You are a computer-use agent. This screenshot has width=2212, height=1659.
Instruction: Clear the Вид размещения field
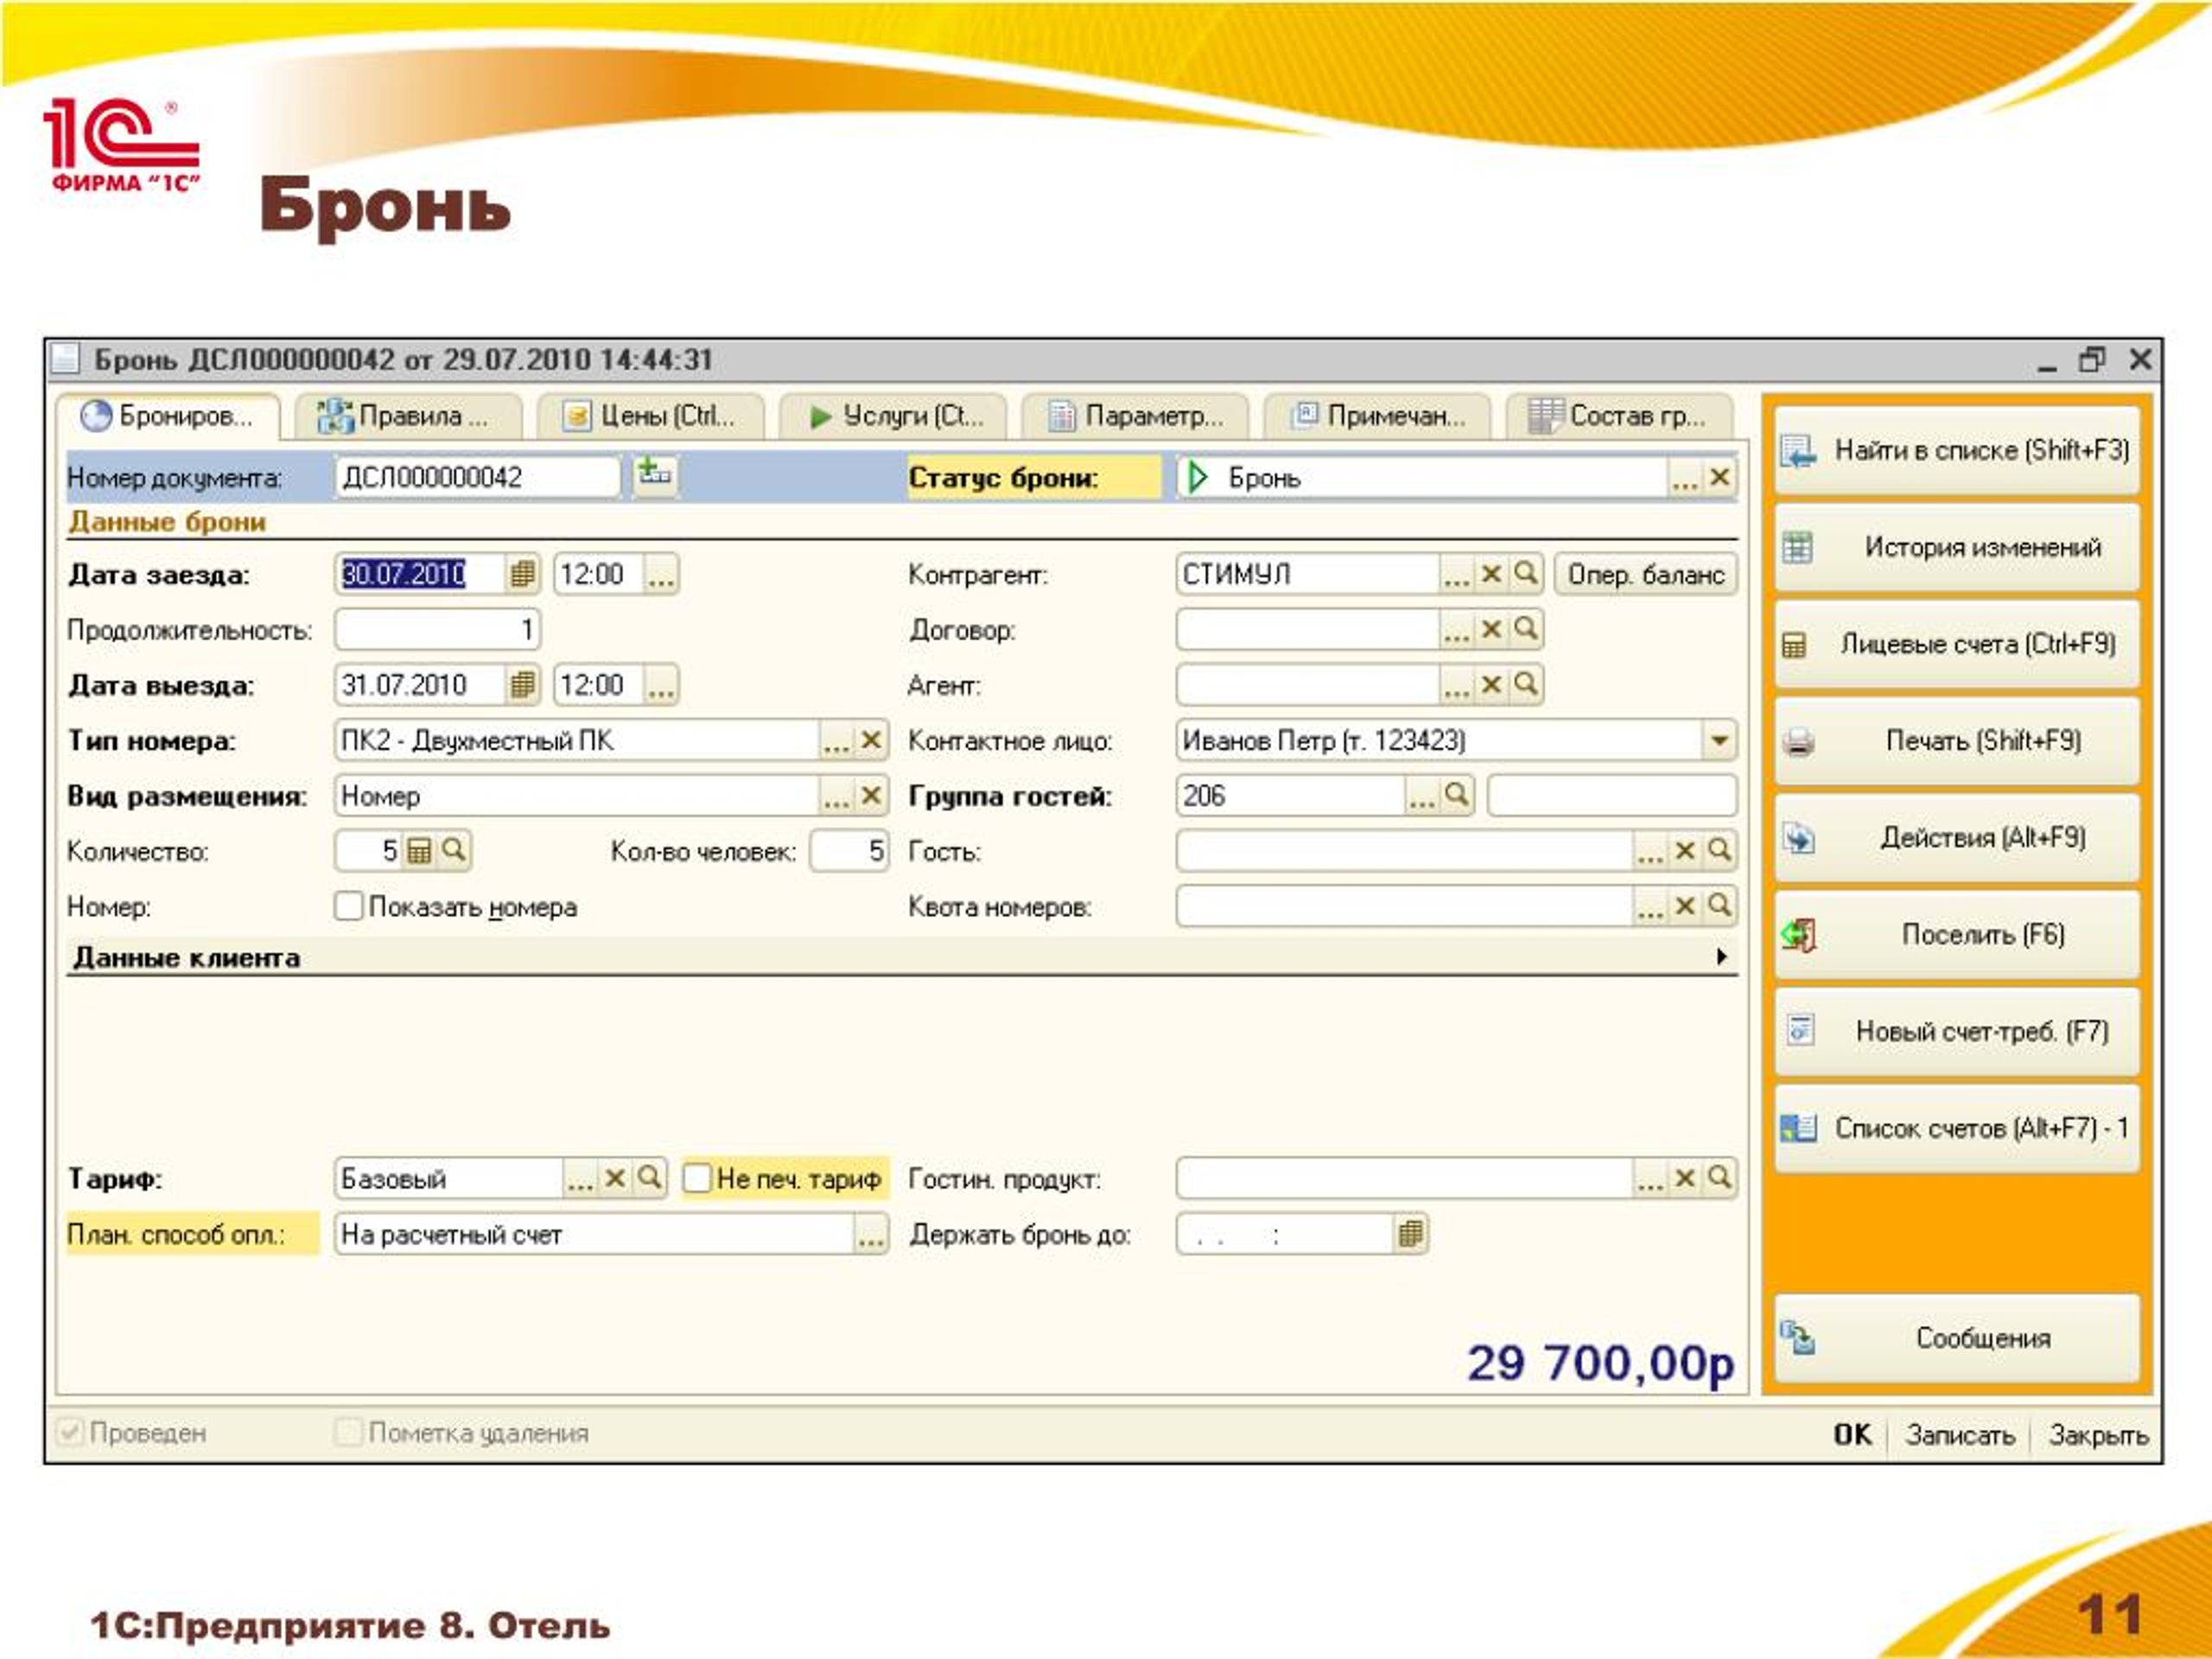pos(871,796)
